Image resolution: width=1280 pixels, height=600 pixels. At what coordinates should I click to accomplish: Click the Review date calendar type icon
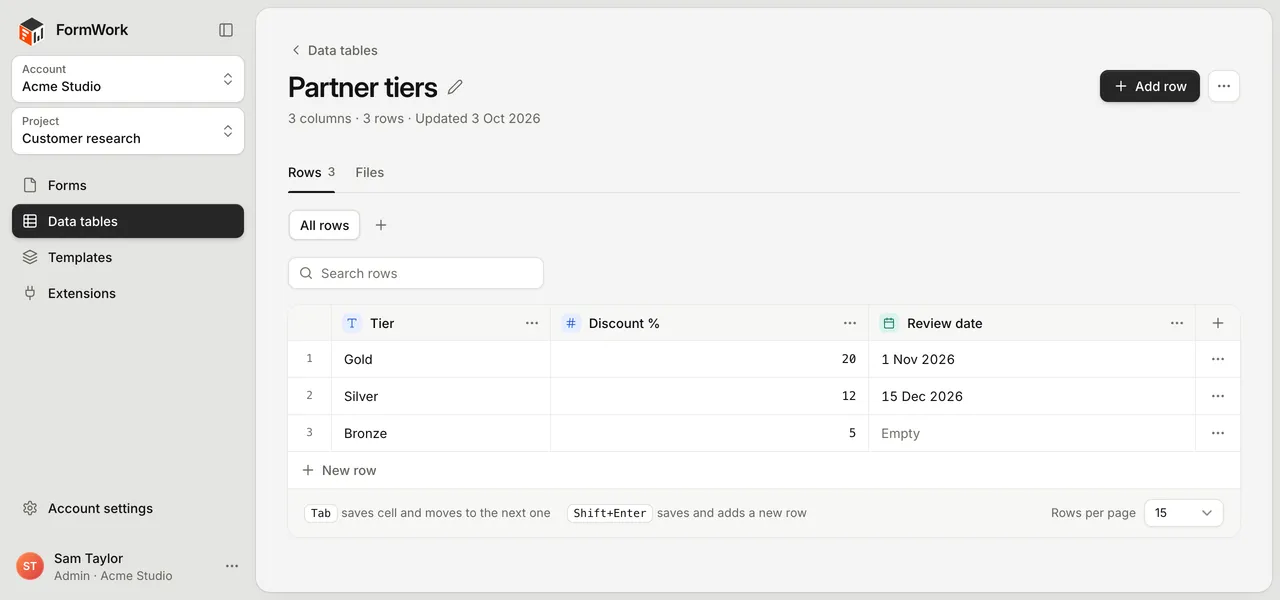point(889,323)
